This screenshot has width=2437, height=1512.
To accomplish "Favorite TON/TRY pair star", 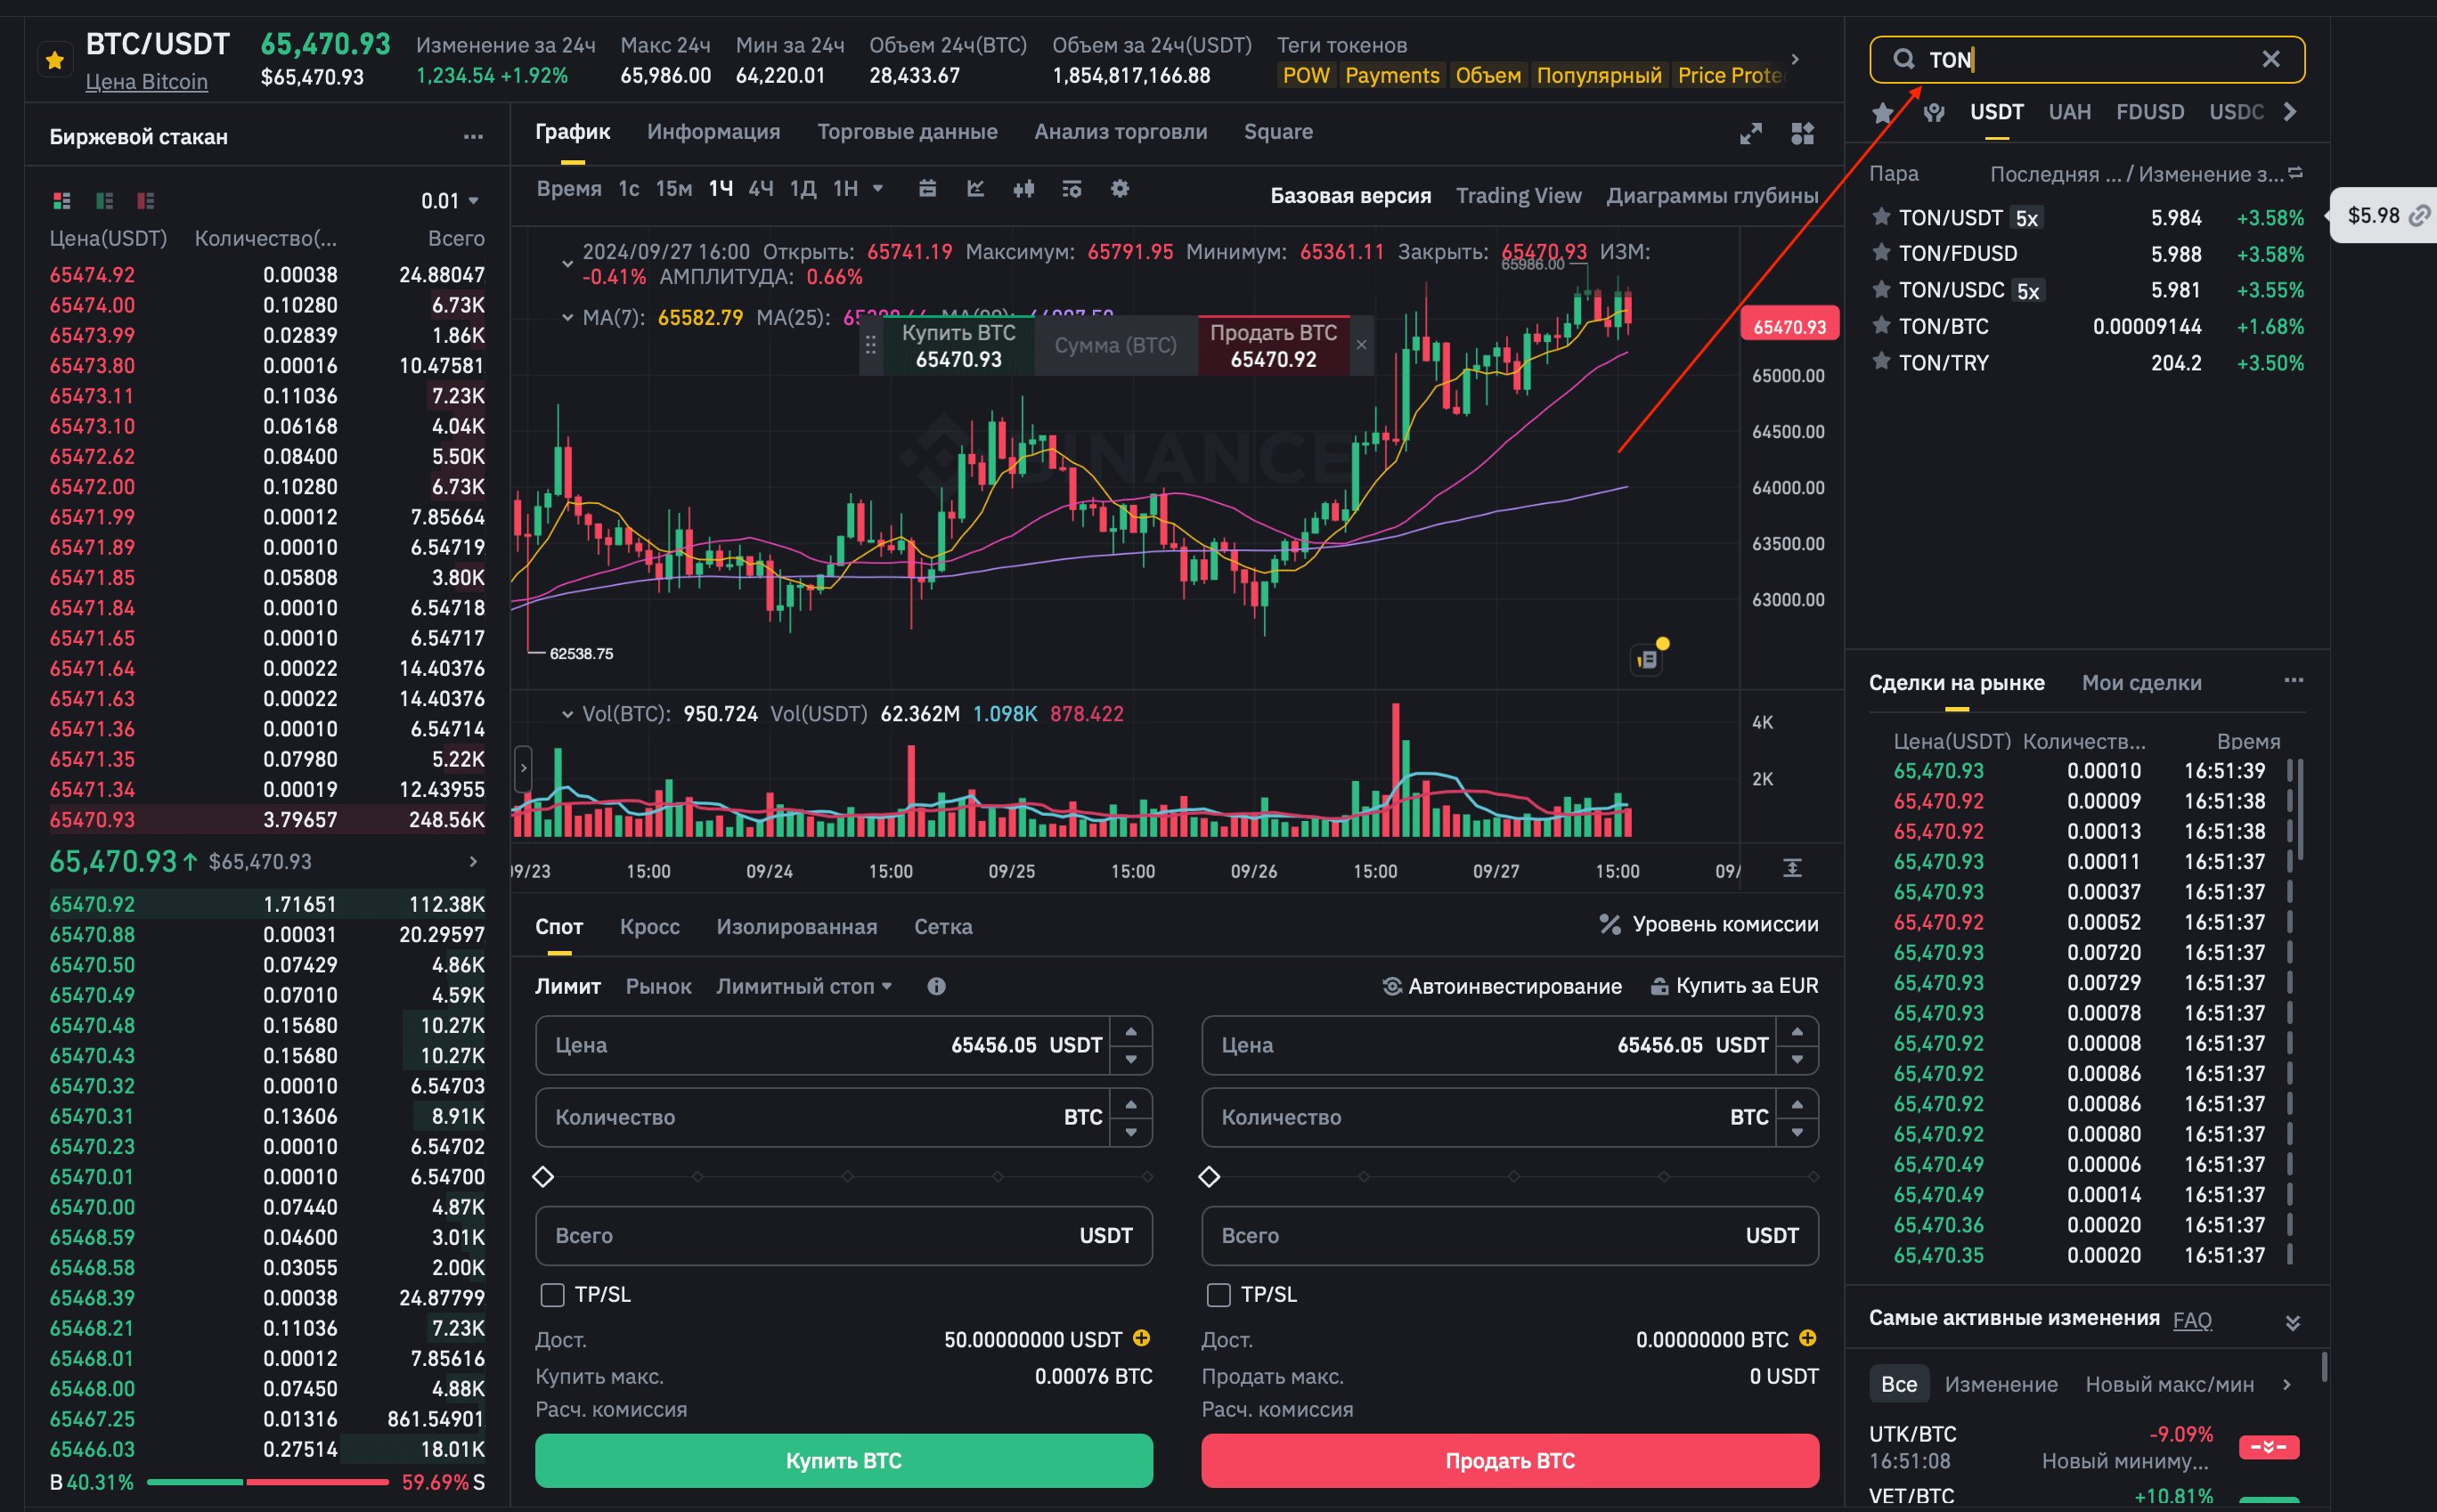I will (1881, 361).
